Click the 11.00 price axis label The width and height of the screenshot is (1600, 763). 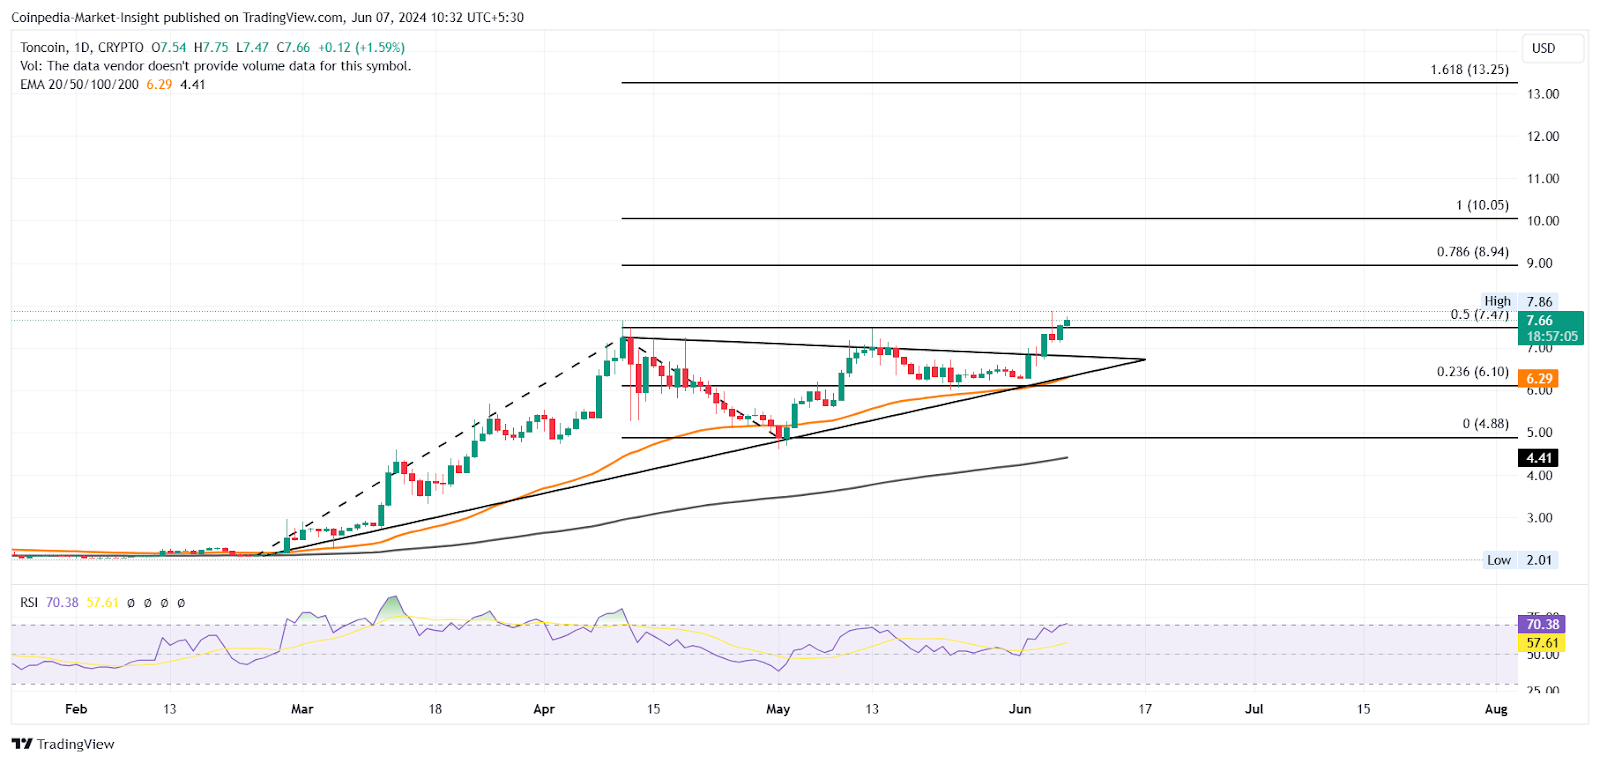pos(1543,179)
